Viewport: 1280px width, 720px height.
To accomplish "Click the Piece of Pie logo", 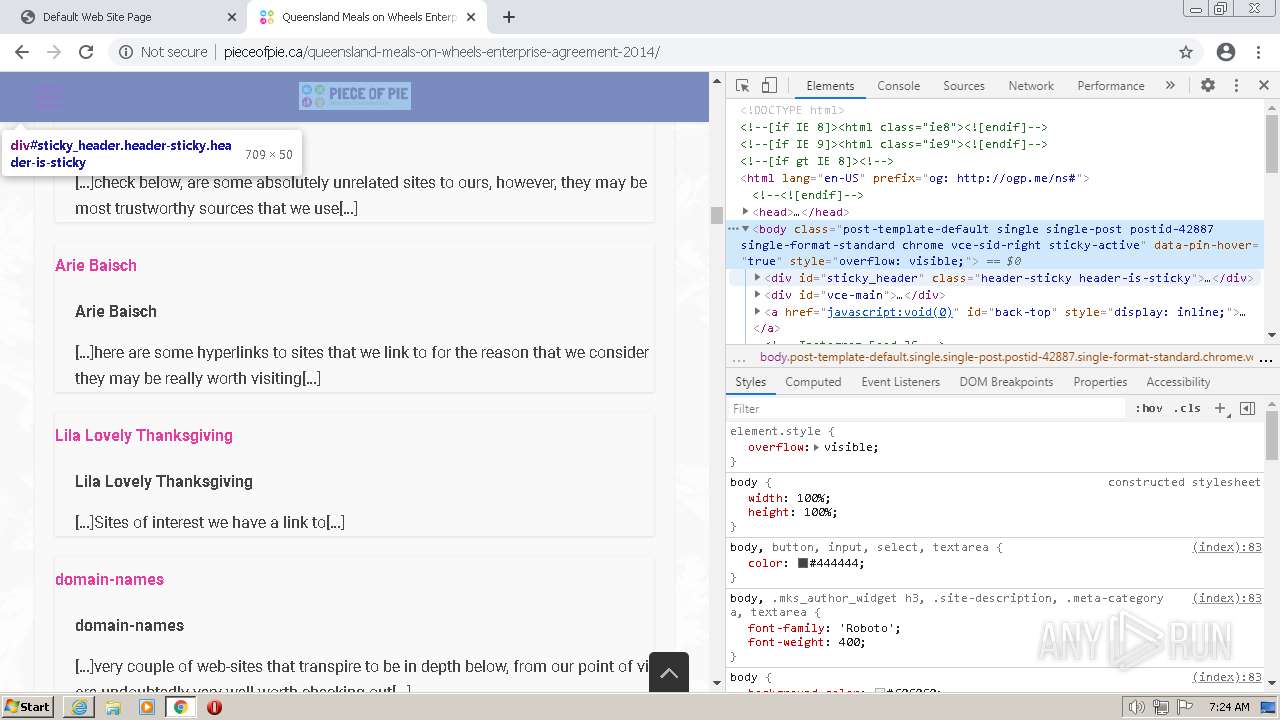I will tap(355, 96).
